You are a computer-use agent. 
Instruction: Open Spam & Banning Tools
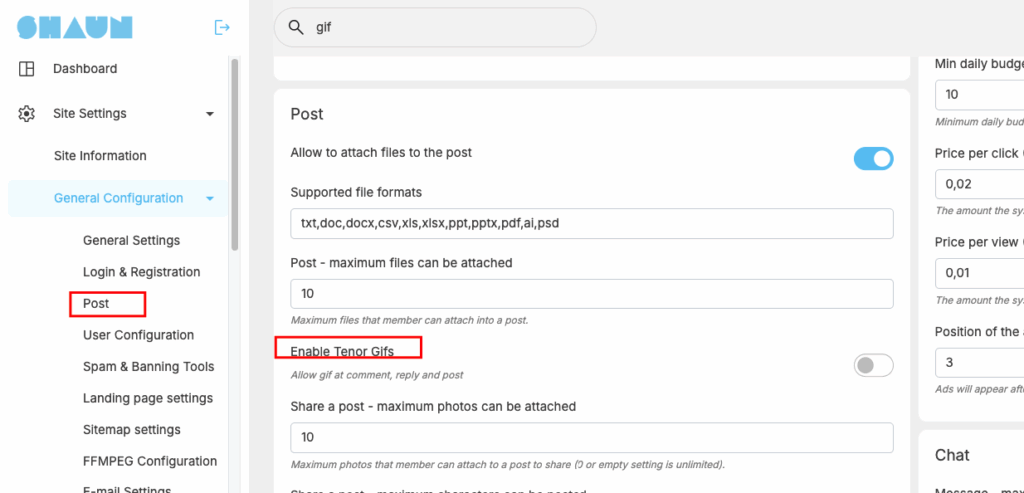[148, 366]
